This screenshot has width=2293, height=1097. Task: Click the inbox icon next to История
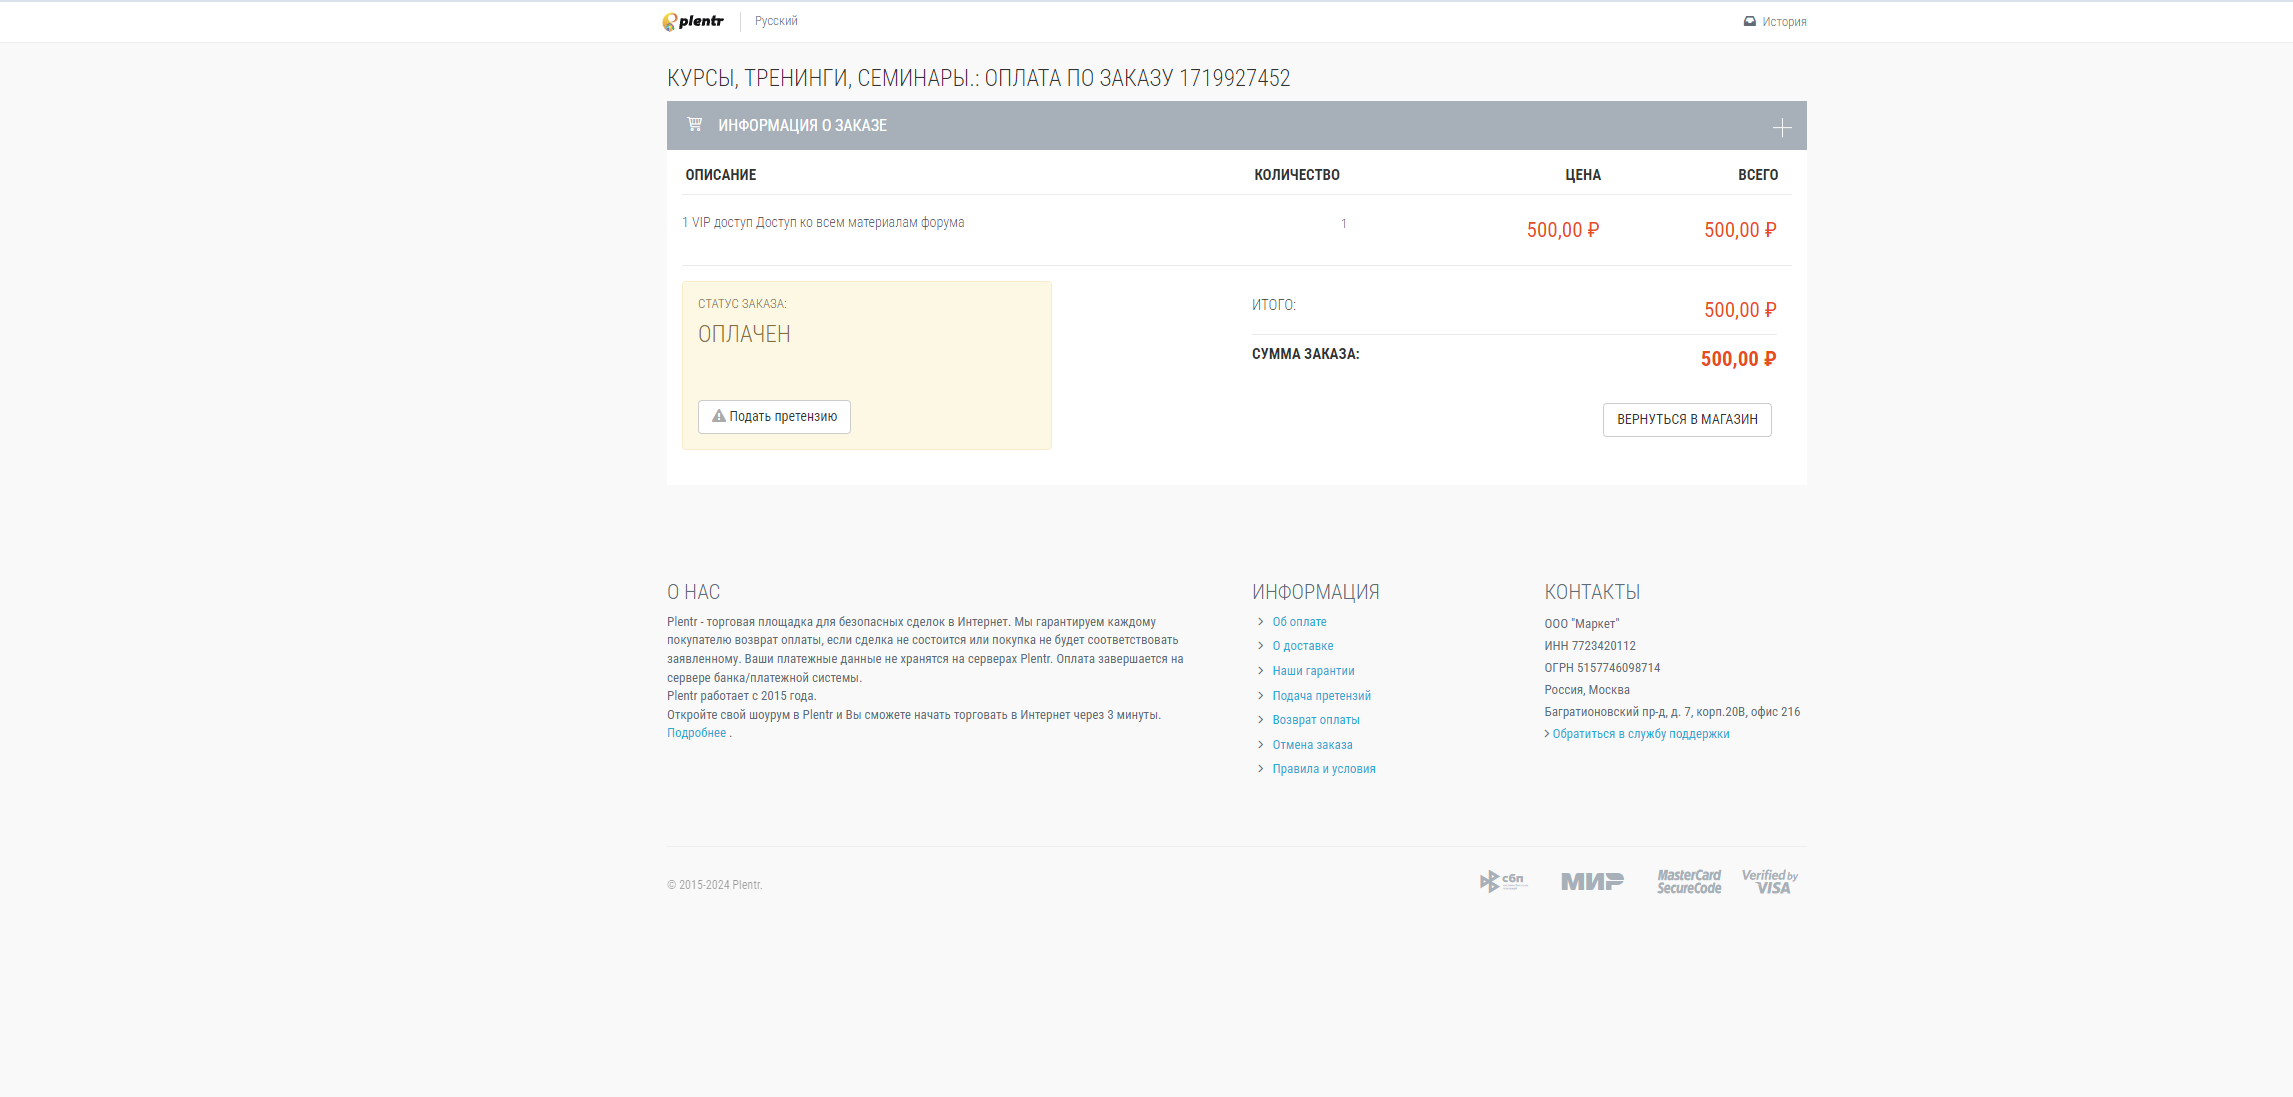[1750, 21]
